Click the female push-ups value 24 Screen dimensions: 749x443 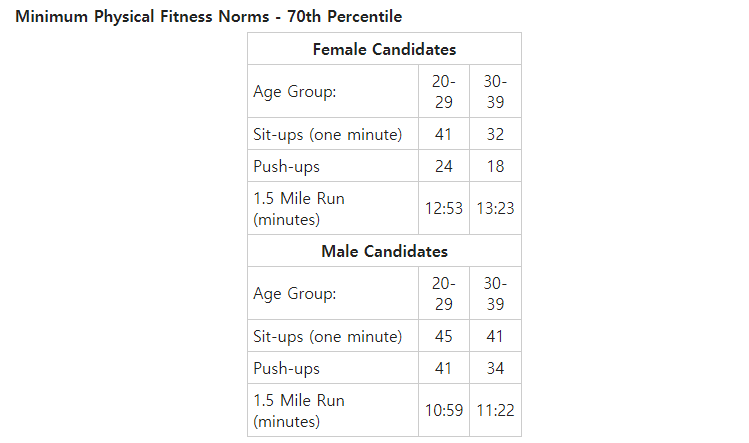point(444,166)
